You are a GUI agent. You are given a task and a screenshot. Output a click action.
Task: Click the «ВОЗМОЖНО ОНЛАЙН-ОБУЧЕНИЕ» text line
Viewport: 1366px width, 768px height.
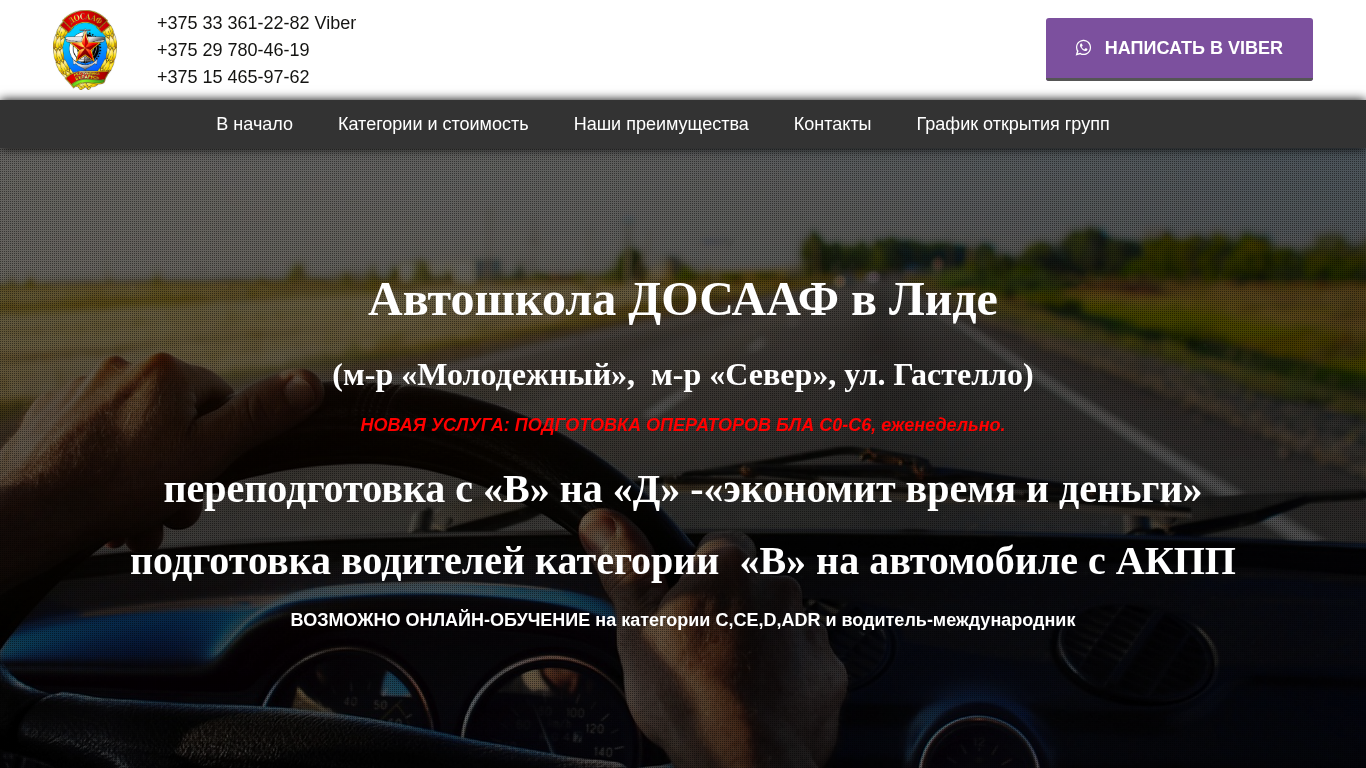pos(683,620)
